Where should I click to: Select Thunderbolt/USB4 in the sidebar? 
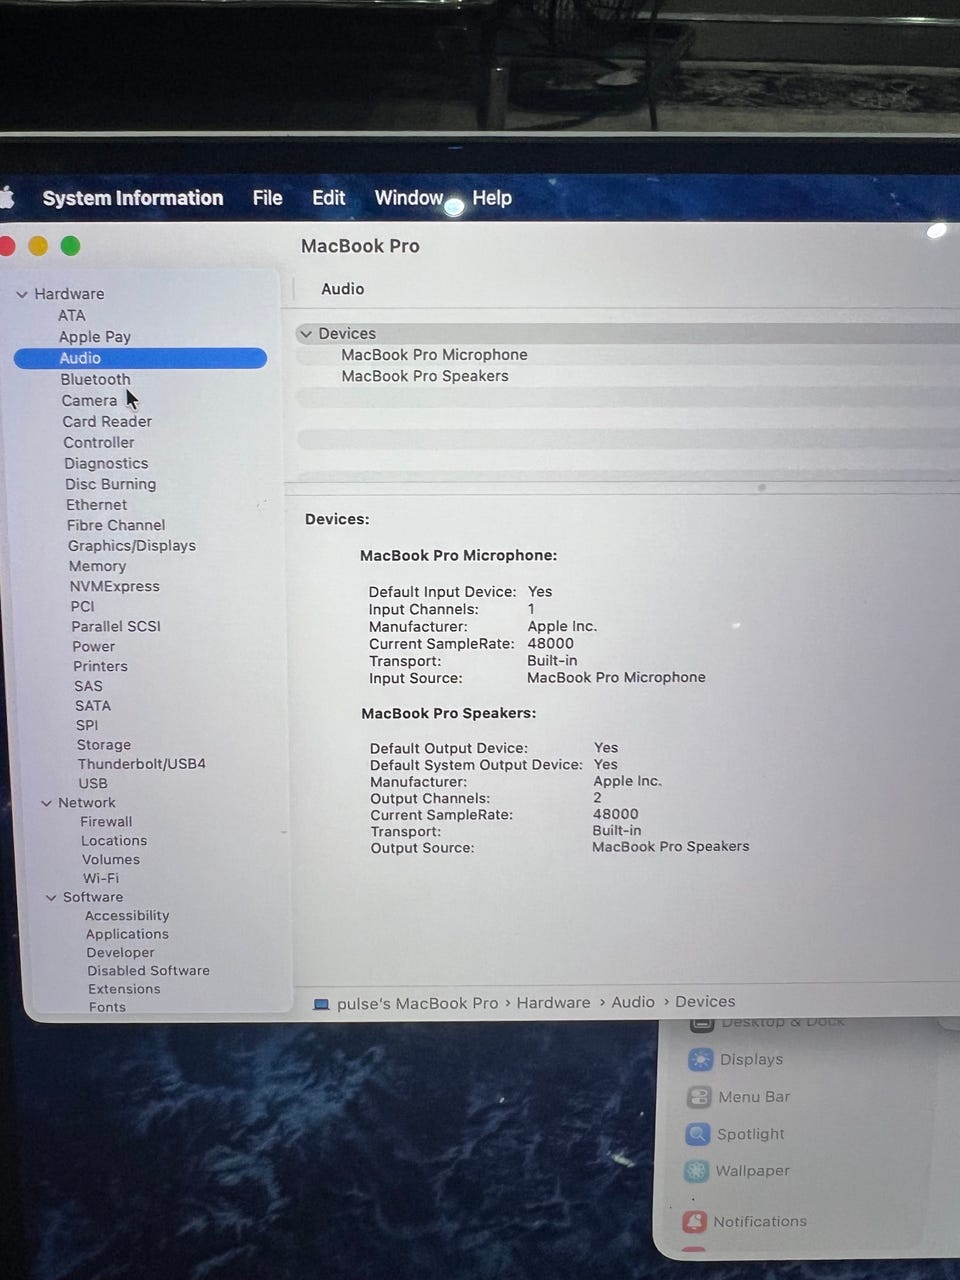click(141, 764)
